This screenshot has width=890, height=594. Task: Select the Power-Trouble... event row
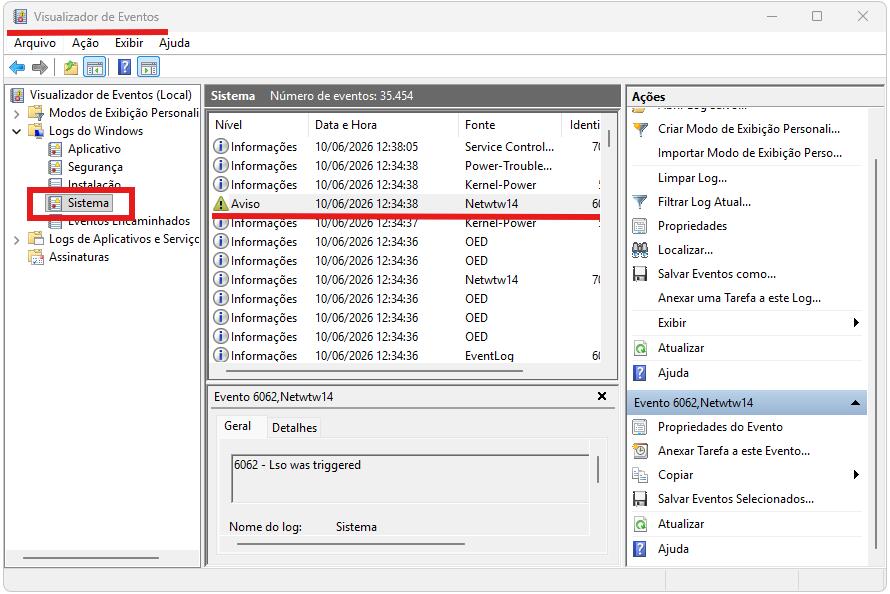coord(406,166)
